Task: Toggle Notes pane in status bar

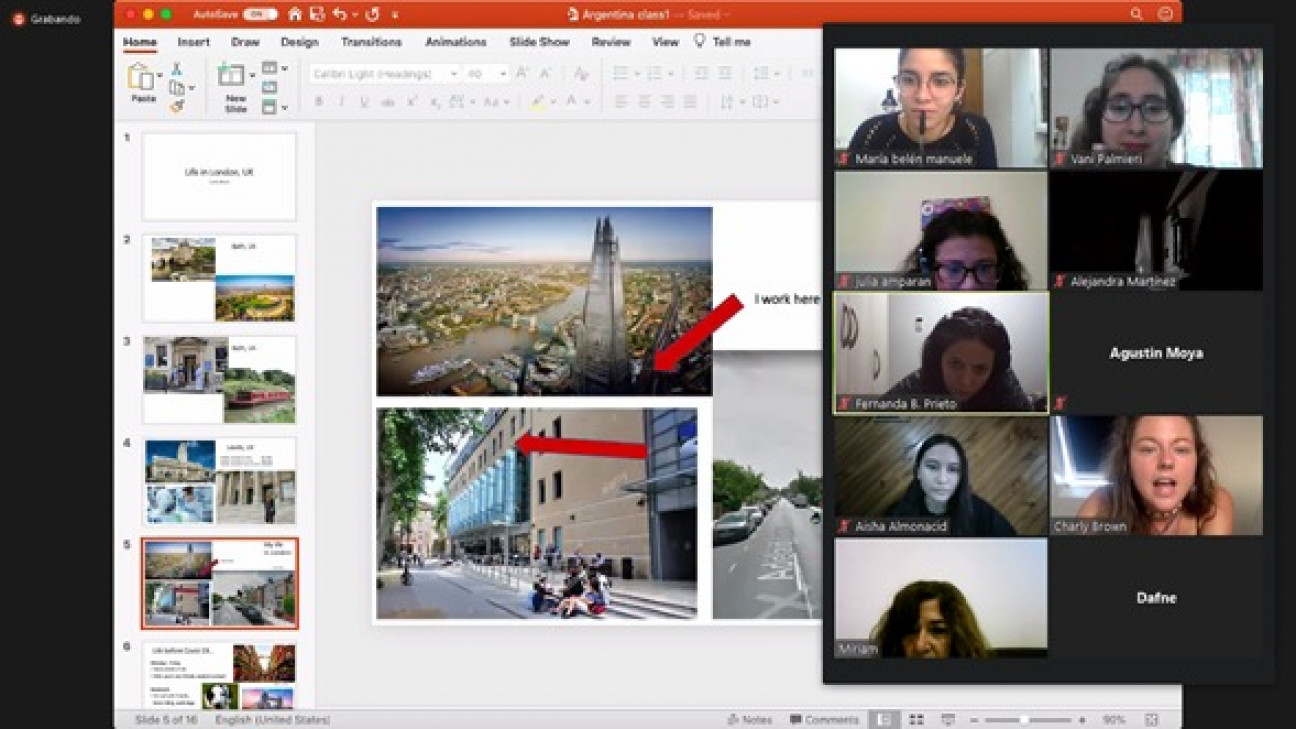Action: 751,719
